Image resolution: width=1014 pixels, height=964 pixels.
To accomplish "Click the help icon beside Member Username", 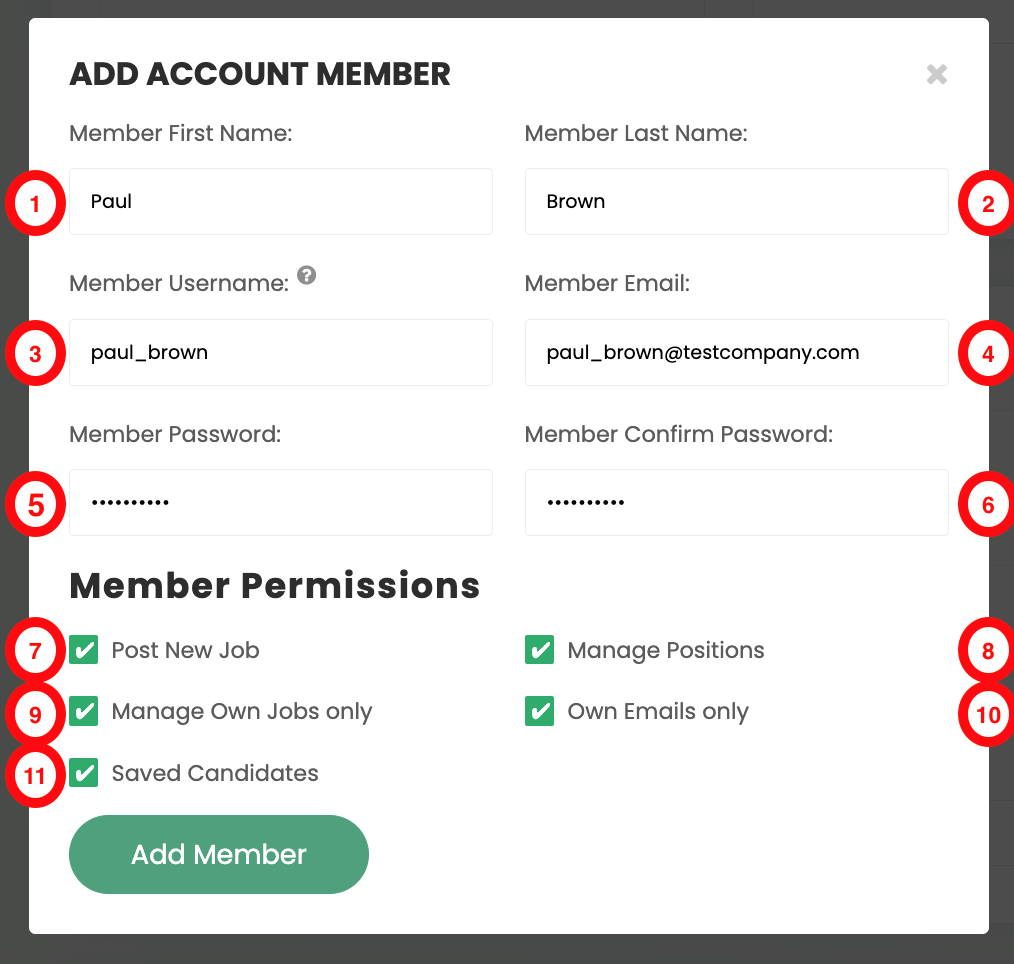I will pos(307,275).
